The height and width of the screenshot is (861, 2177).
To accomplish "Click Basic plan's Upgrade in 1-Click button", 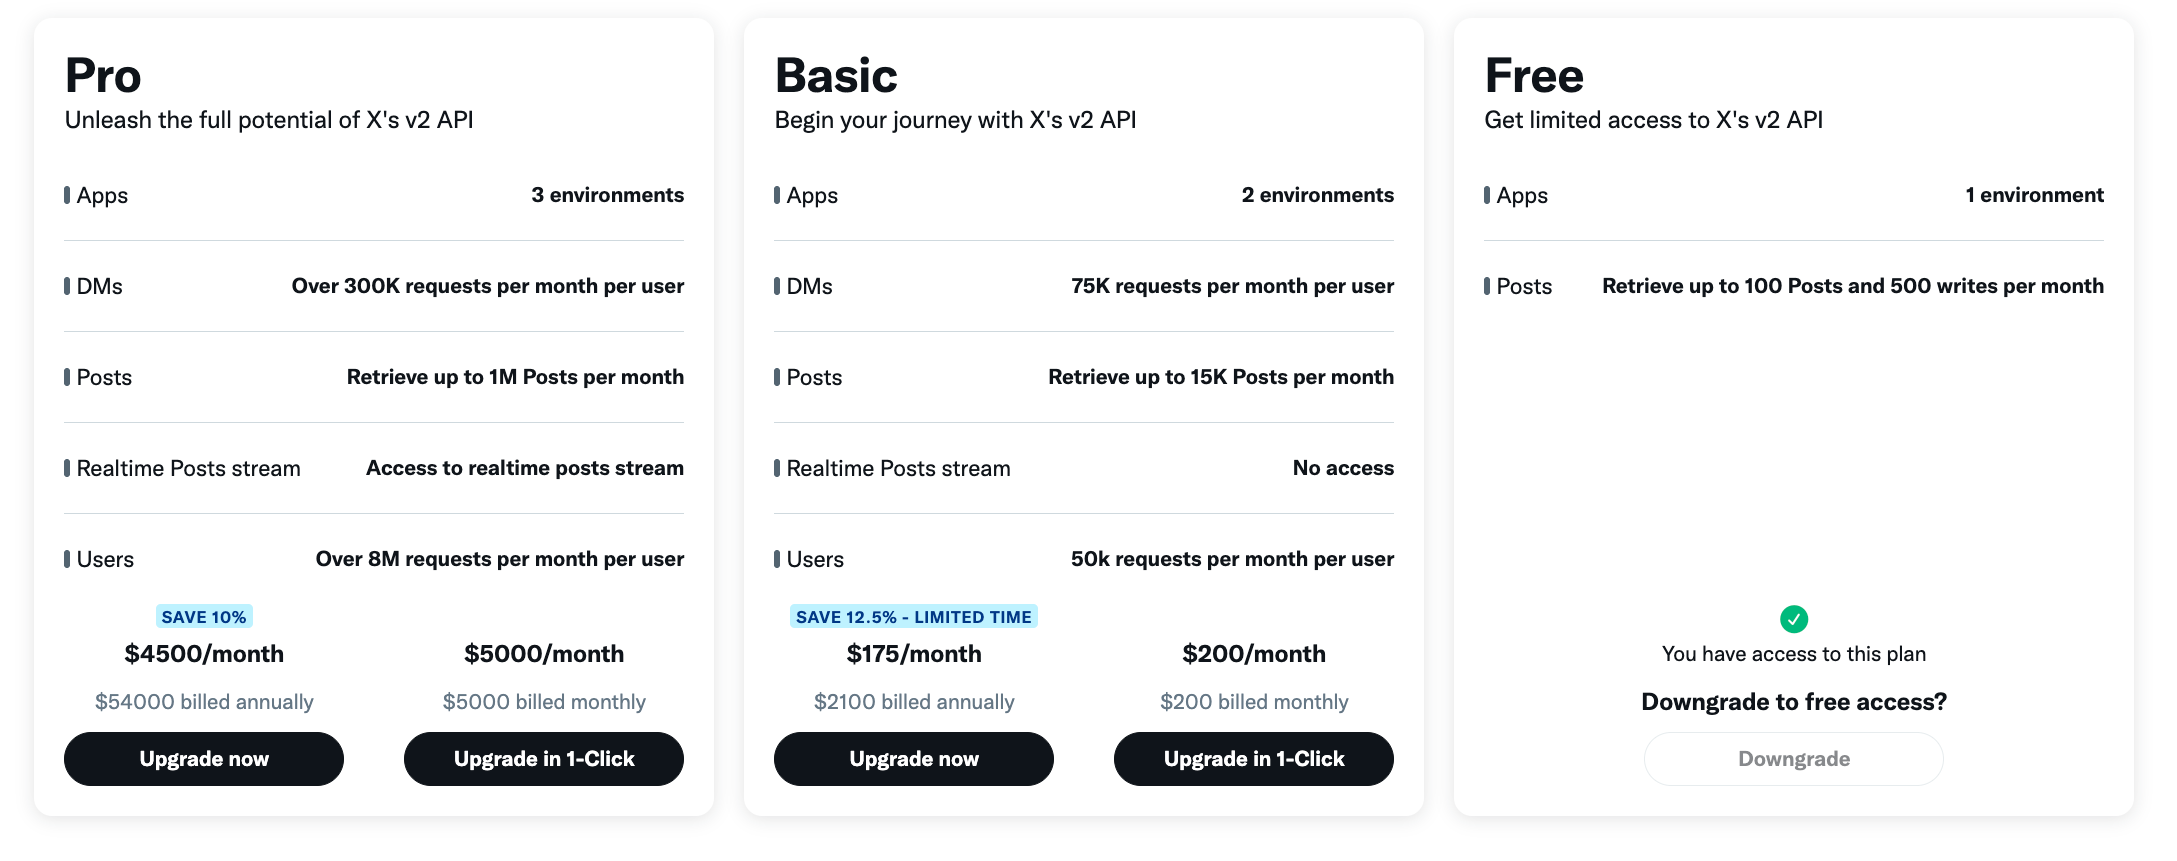I will click(1254, 759).
